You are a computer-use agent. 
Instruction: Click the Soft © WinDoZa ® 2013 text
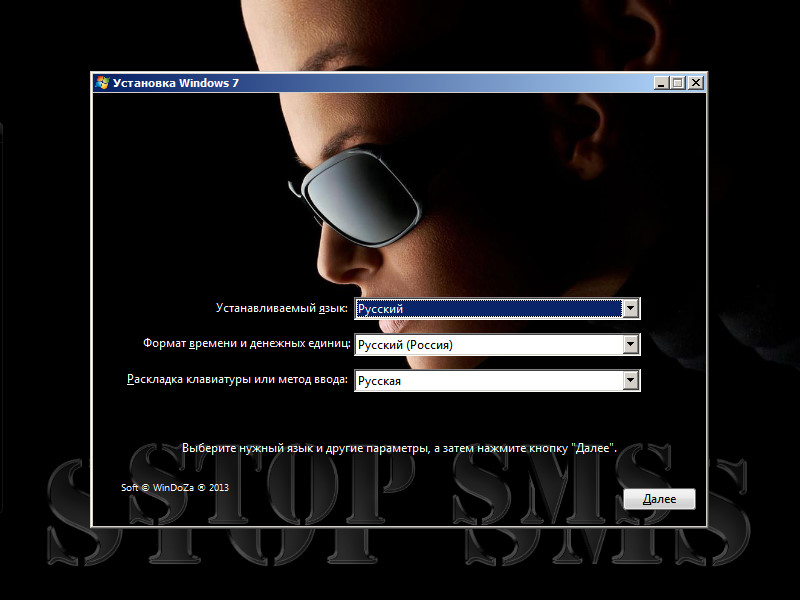click(174, 487)
